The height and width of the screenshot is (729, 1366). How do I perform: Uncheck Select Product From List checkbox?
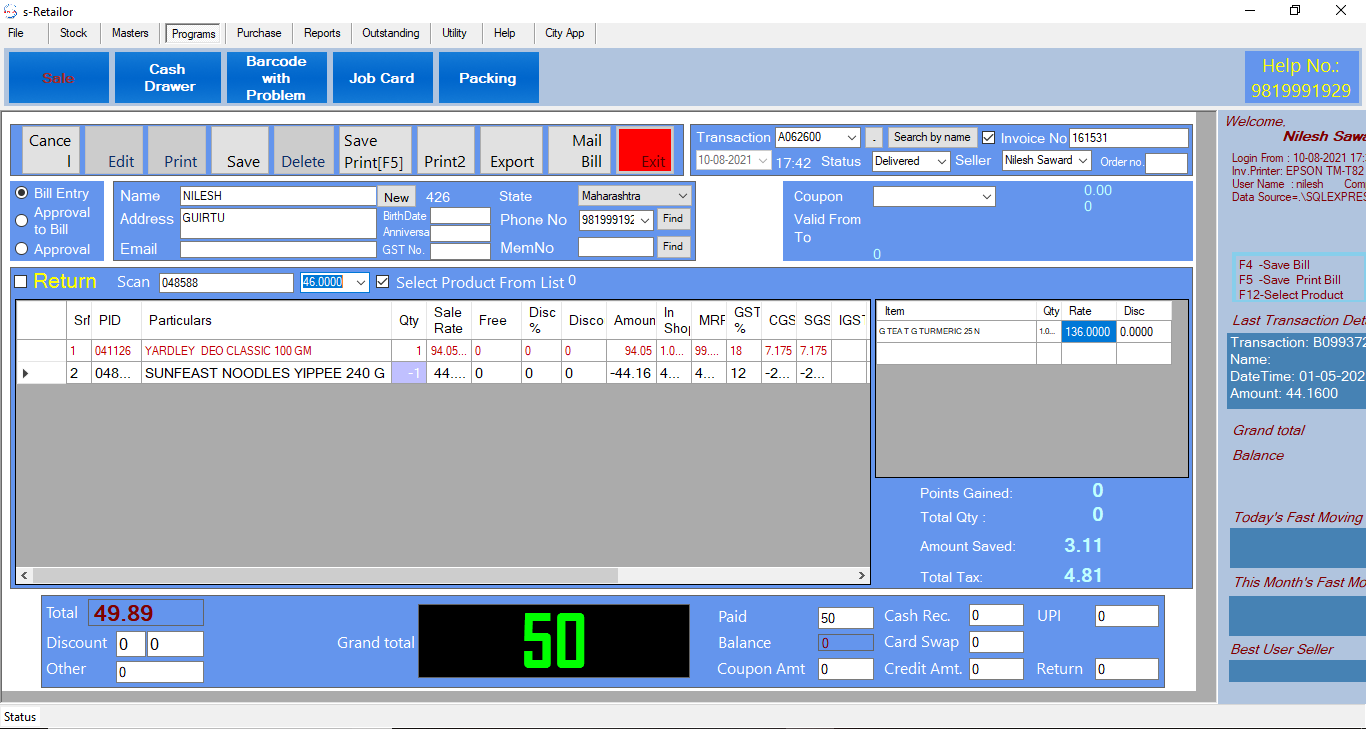click(x=383, y=282)
